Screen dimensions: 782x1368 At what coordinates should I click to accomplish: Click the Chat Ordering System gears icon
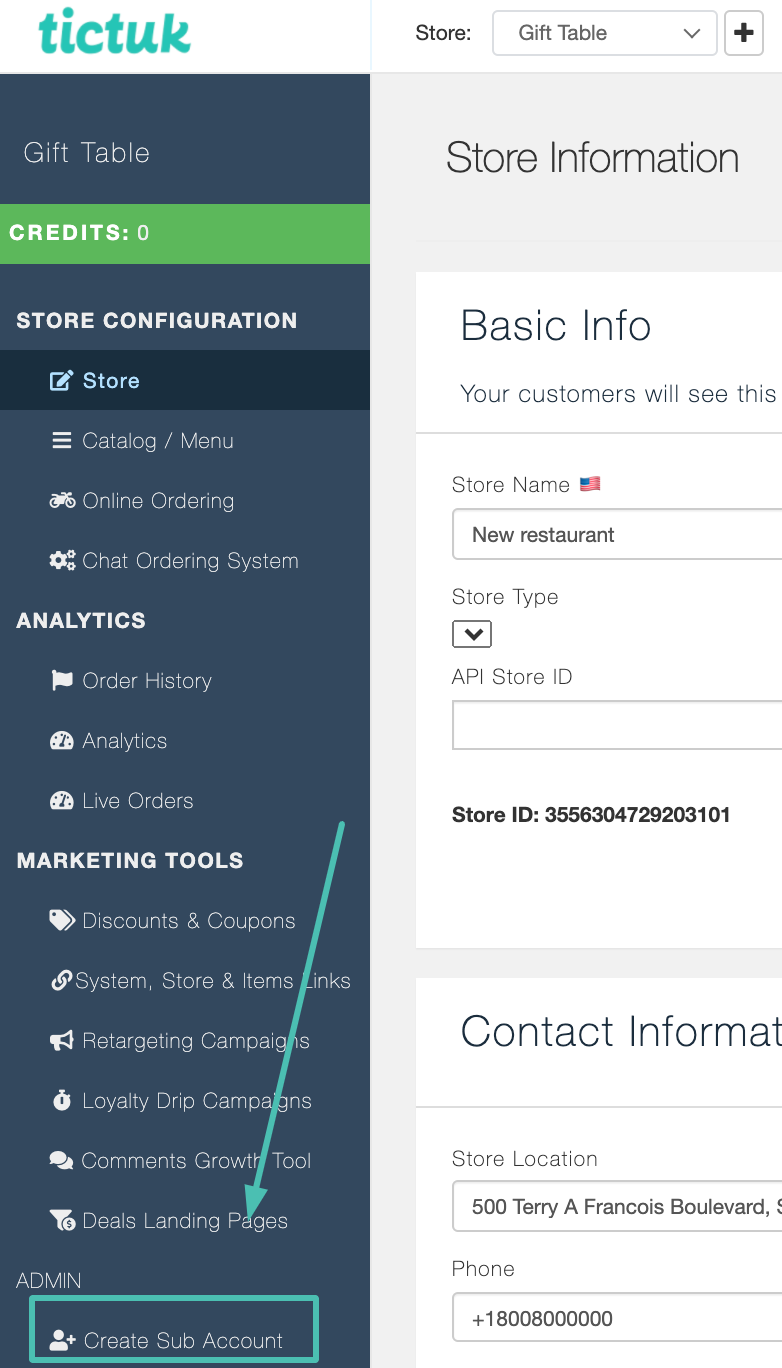[62, 561]
